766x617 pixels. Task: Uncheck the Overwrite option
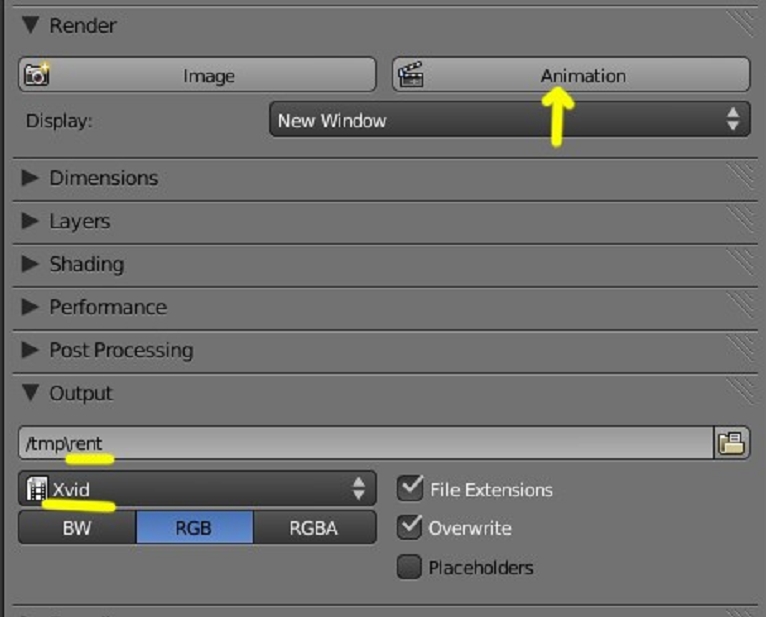(x=410, y=527)
